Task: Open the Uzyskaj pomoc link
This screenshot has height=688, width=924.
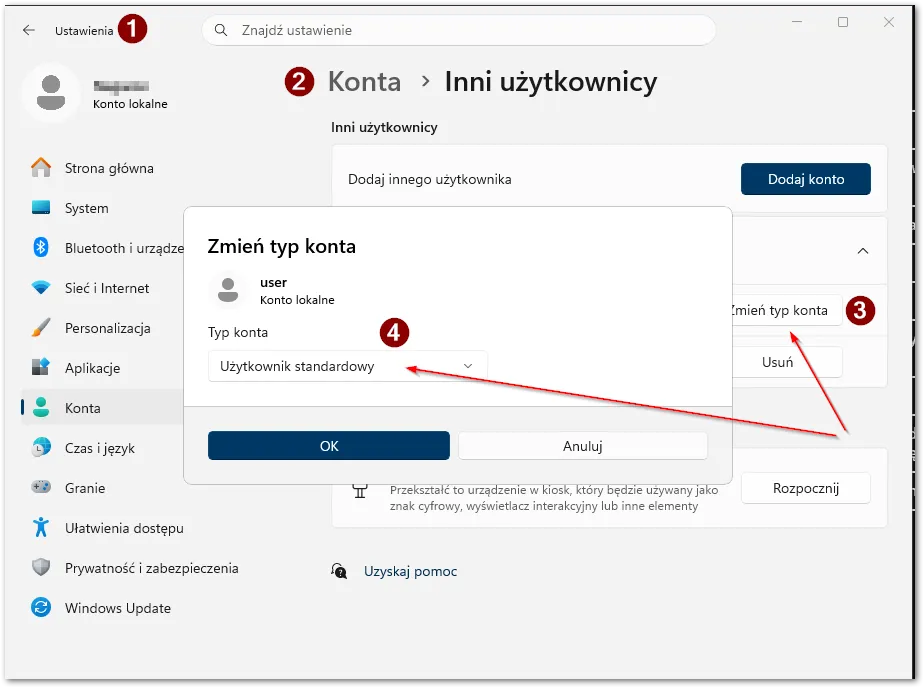Action: point(410,571)
